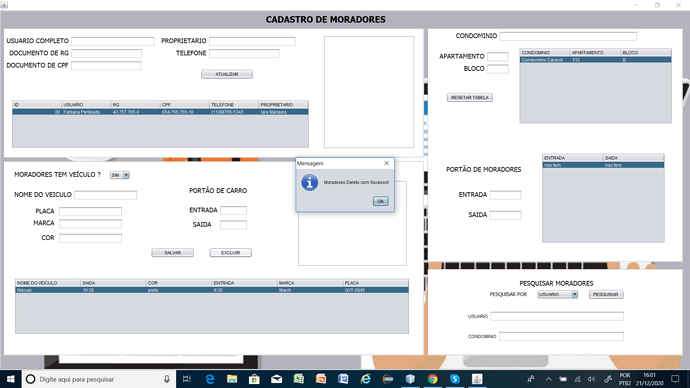690x388 pixels.
Task: Click the EXCLUIR button
Action: click(231, 253)
